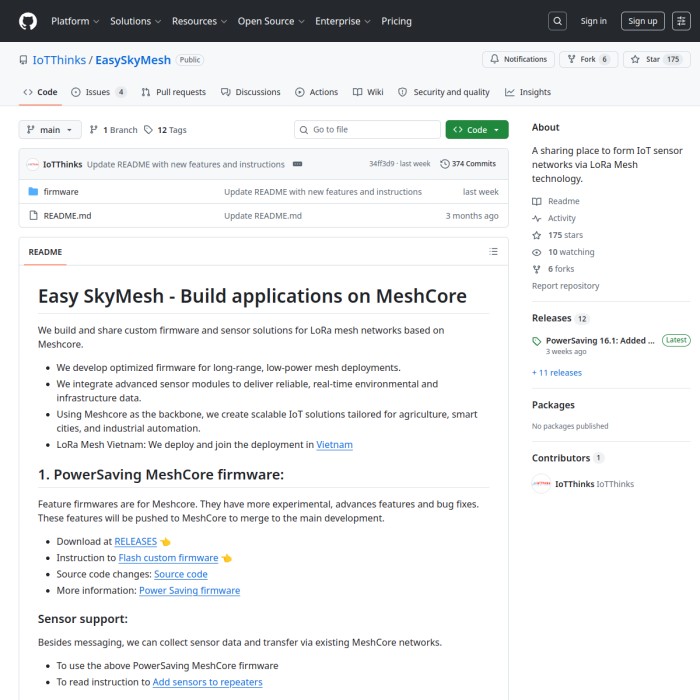
Task: Open PowerSaving 16.1 latest release
Action: coord(600,341)
